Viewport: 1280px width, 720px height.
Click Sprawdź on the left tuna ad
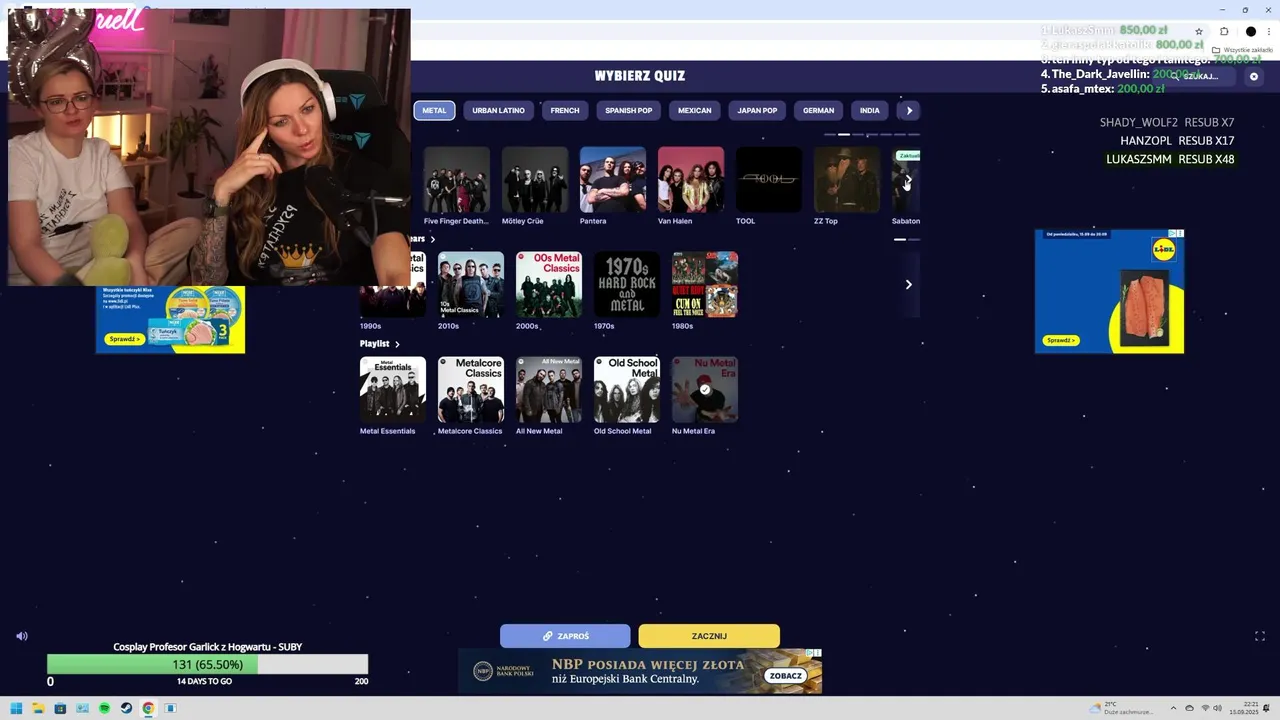[x=126, y=339]
